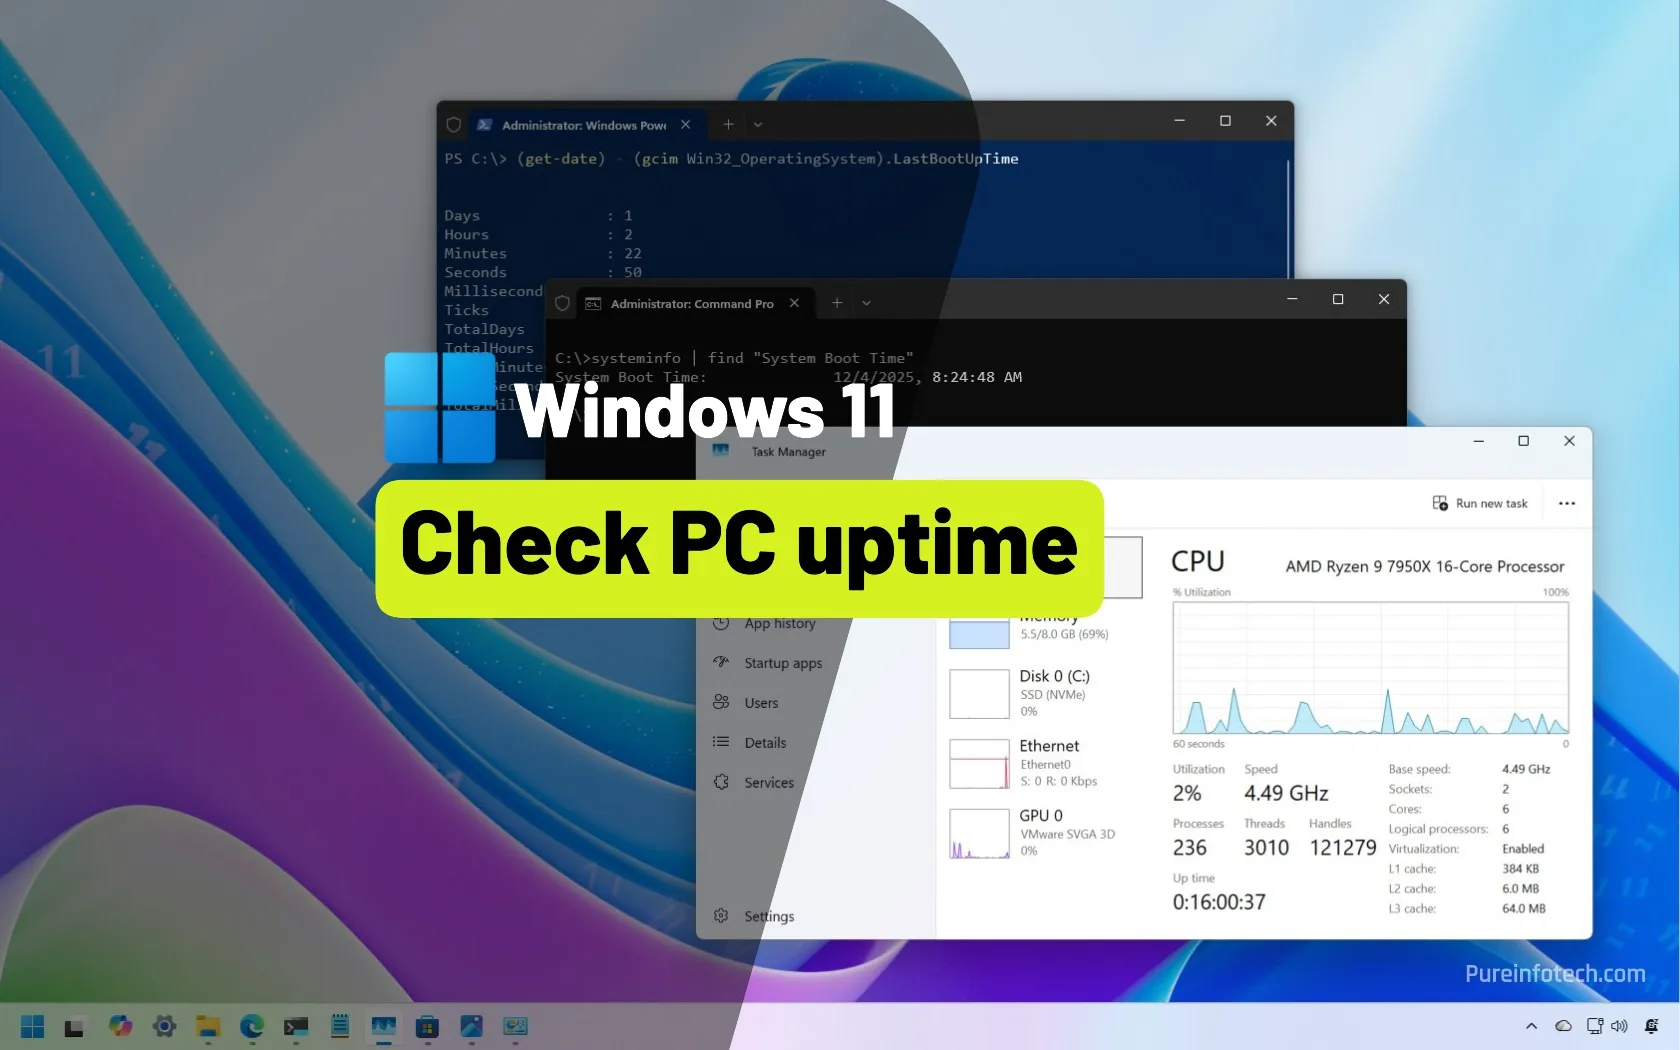Click the Windows Start button on taskbar
The height and width of the screenshot is (1050, 1680).
[32, 1027]
